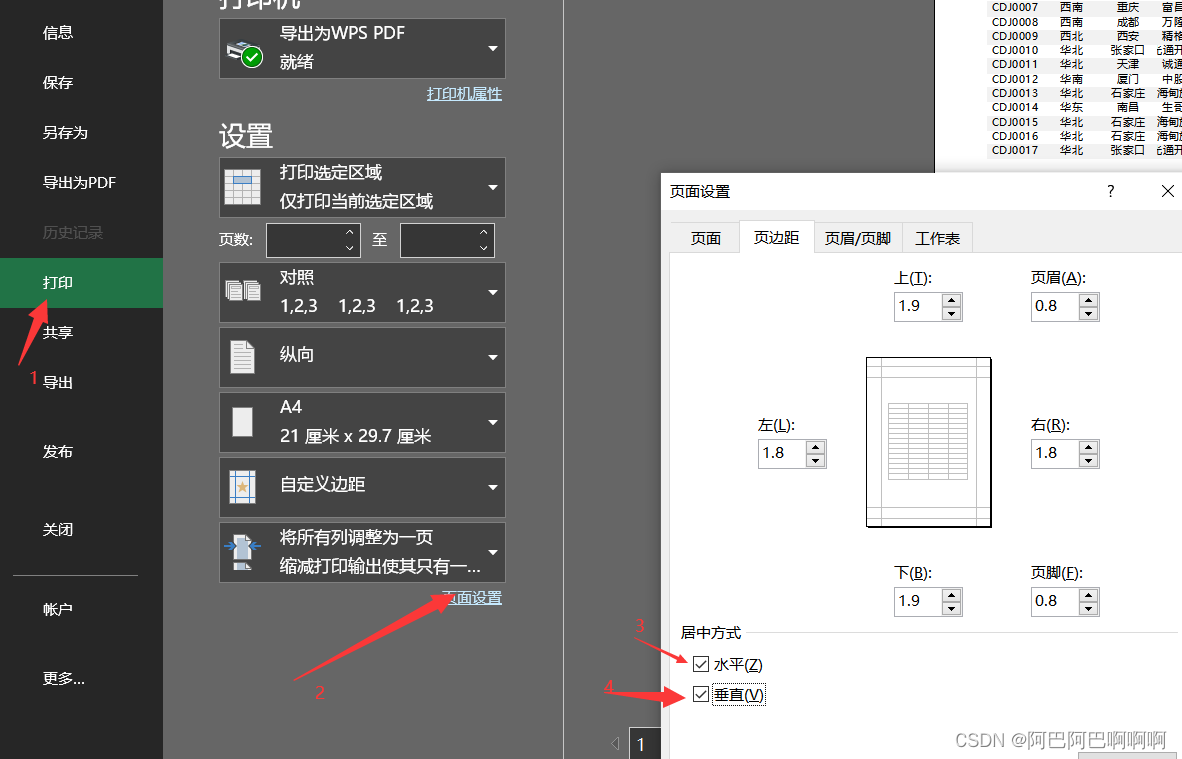The image size is (1182, 759).
Task: Click the Help question mark icon
Action: pos(1110,190)
